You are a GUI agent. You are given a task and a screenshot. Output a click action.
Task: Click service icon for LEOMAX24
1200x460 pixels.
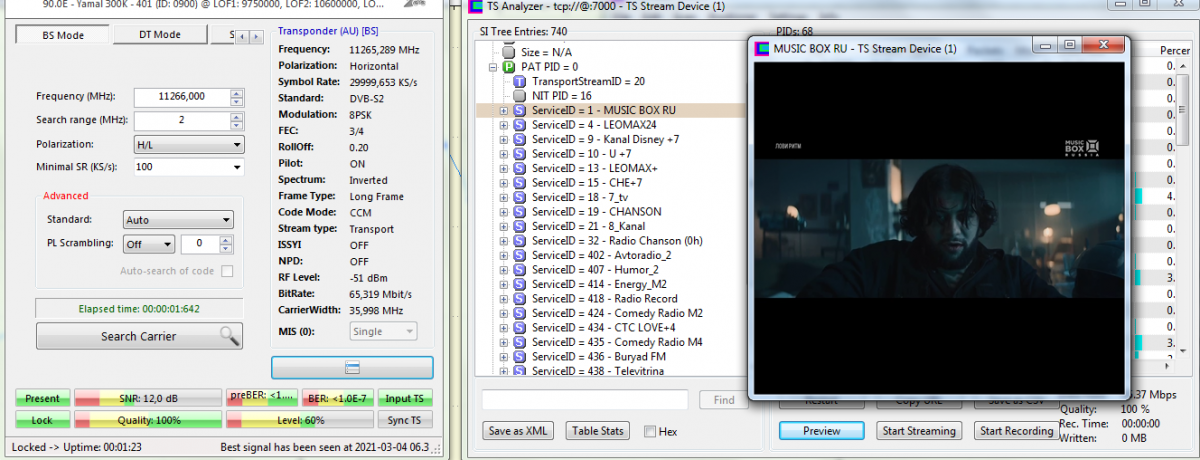point(519,125)
